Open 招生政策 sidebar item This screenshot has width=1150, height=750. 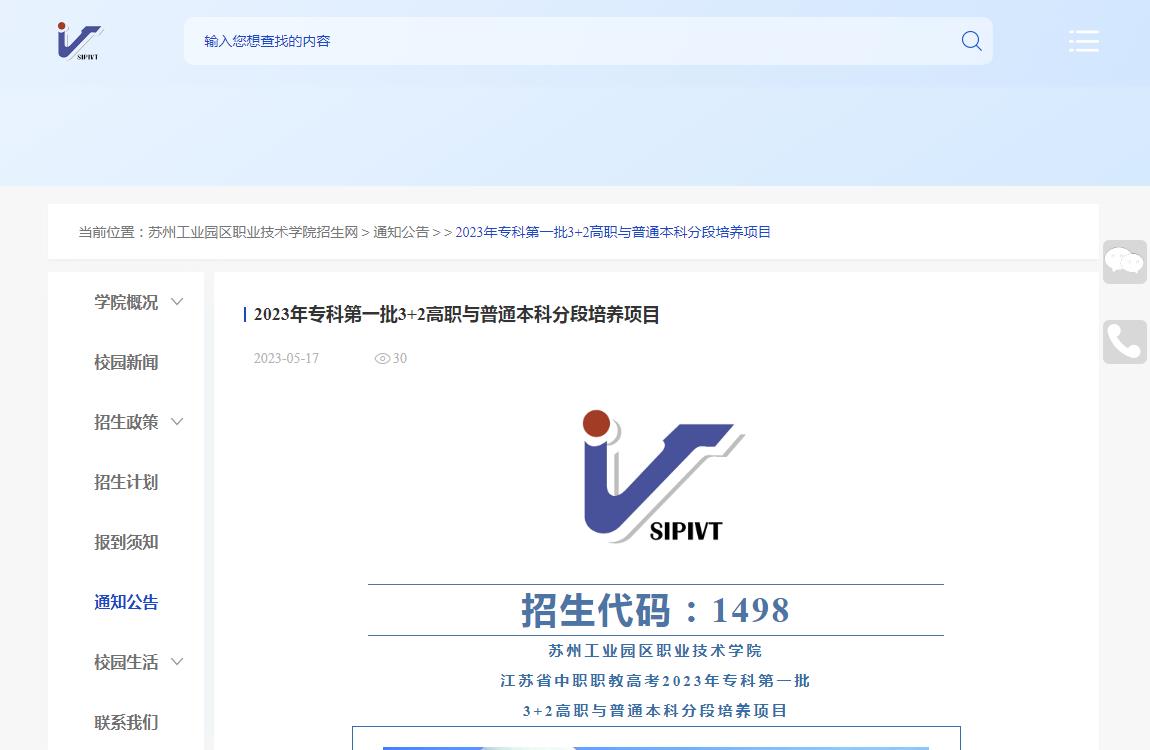pos(126,422)
